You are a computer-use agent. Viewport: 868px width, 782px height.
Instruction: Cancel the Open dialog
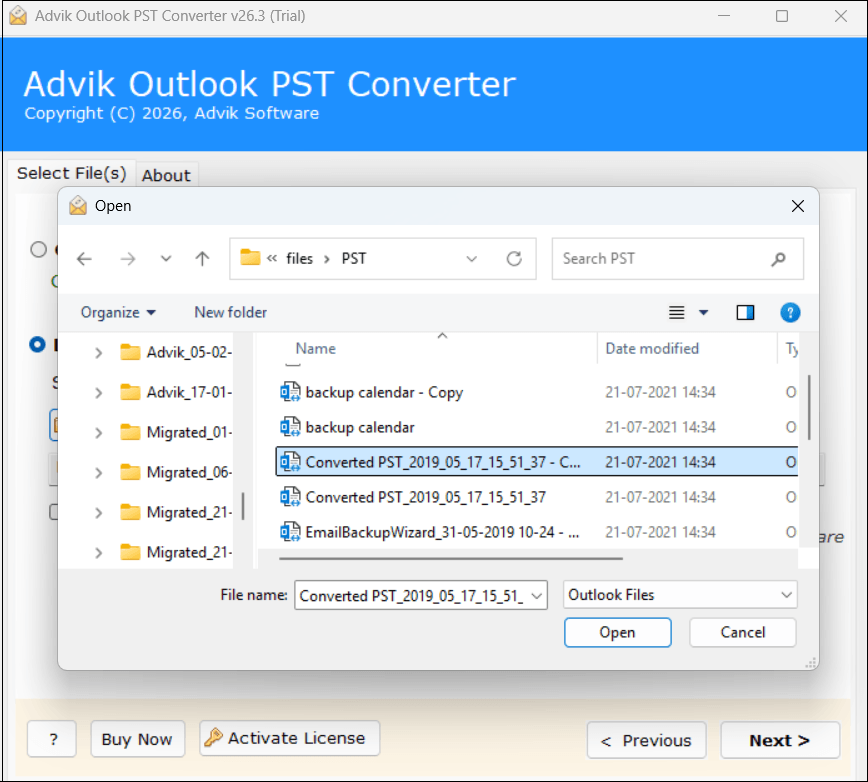pyautogui.click(x=742, y=633)
